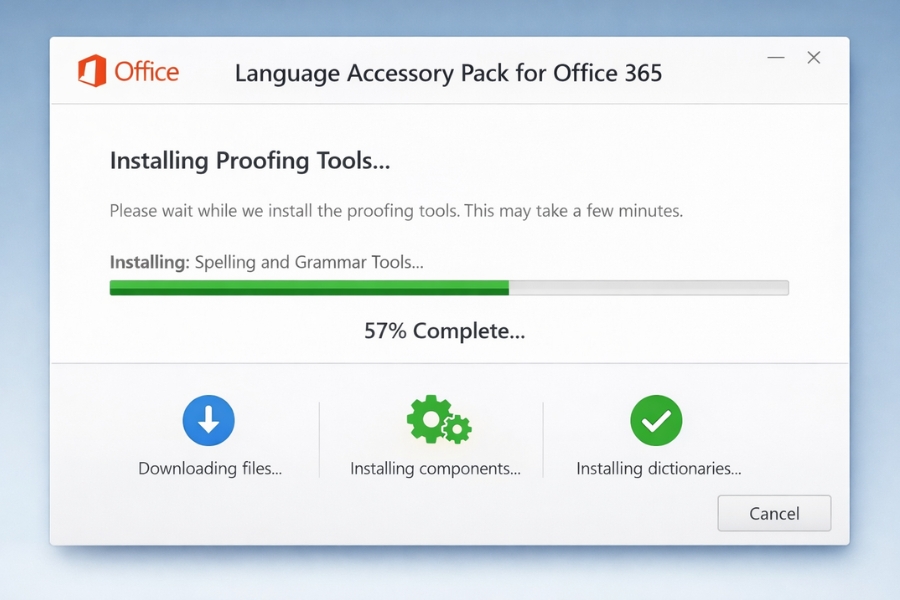Click the Installing Proofing Tools heading
Image resolution: width=900 pixels, height=600 pixels.
(x=251, y=160)
